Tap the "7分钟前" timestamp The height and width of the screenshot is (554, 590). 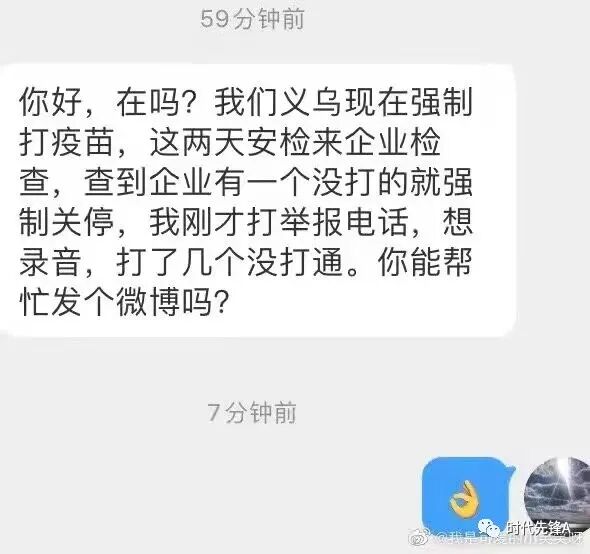pos(252,413)
